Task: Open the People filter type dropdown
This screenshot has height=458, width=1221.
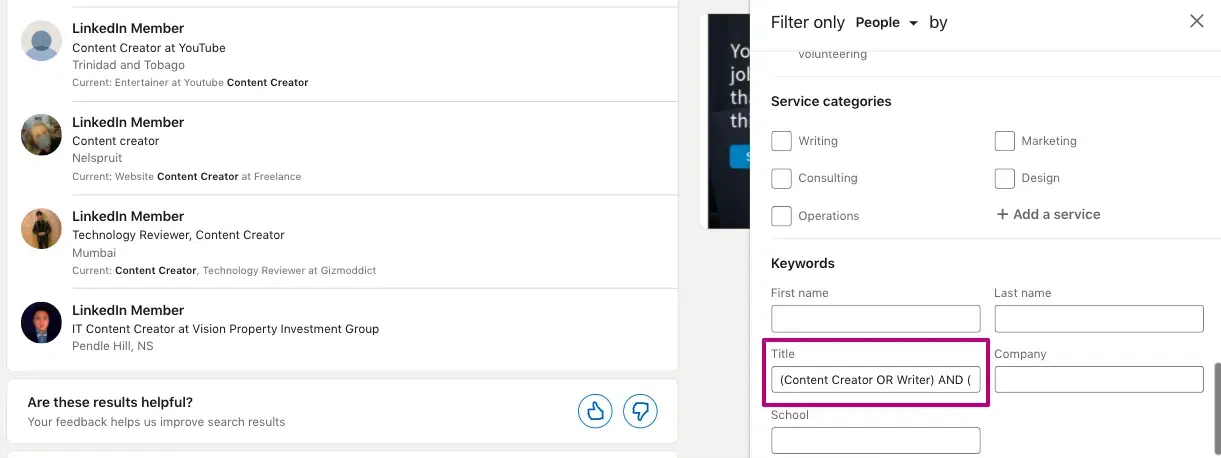Action: 887,22
